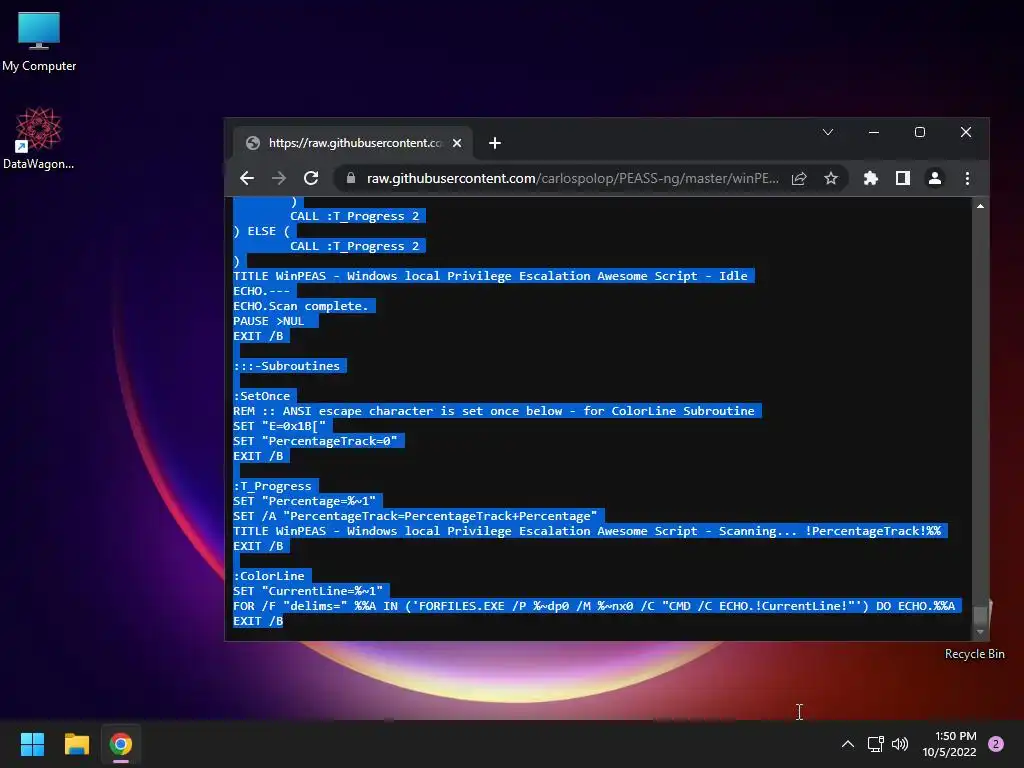Open the Windows Start menu
This screenshot has width=1024, height=768.
pyautogui.click(x=32, y=744)
